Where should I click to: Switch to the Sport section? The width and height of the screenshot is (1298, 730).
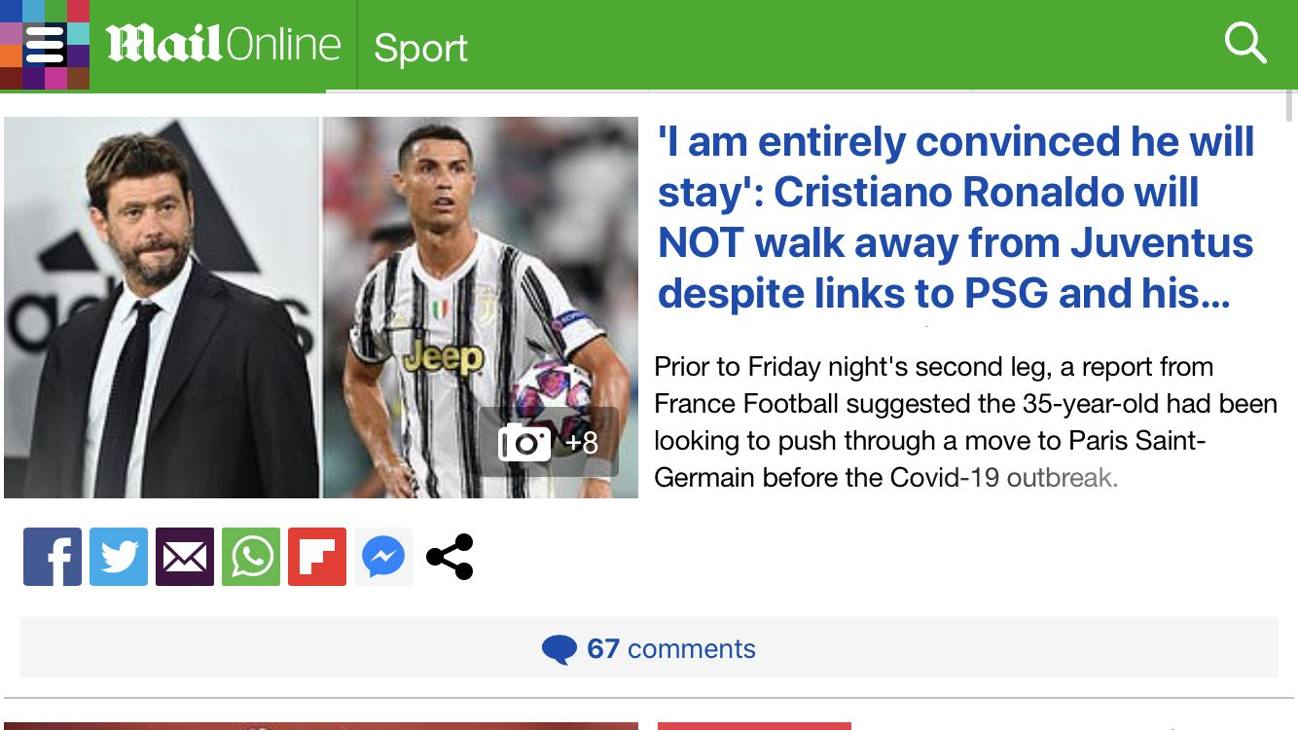coord(419,47)
